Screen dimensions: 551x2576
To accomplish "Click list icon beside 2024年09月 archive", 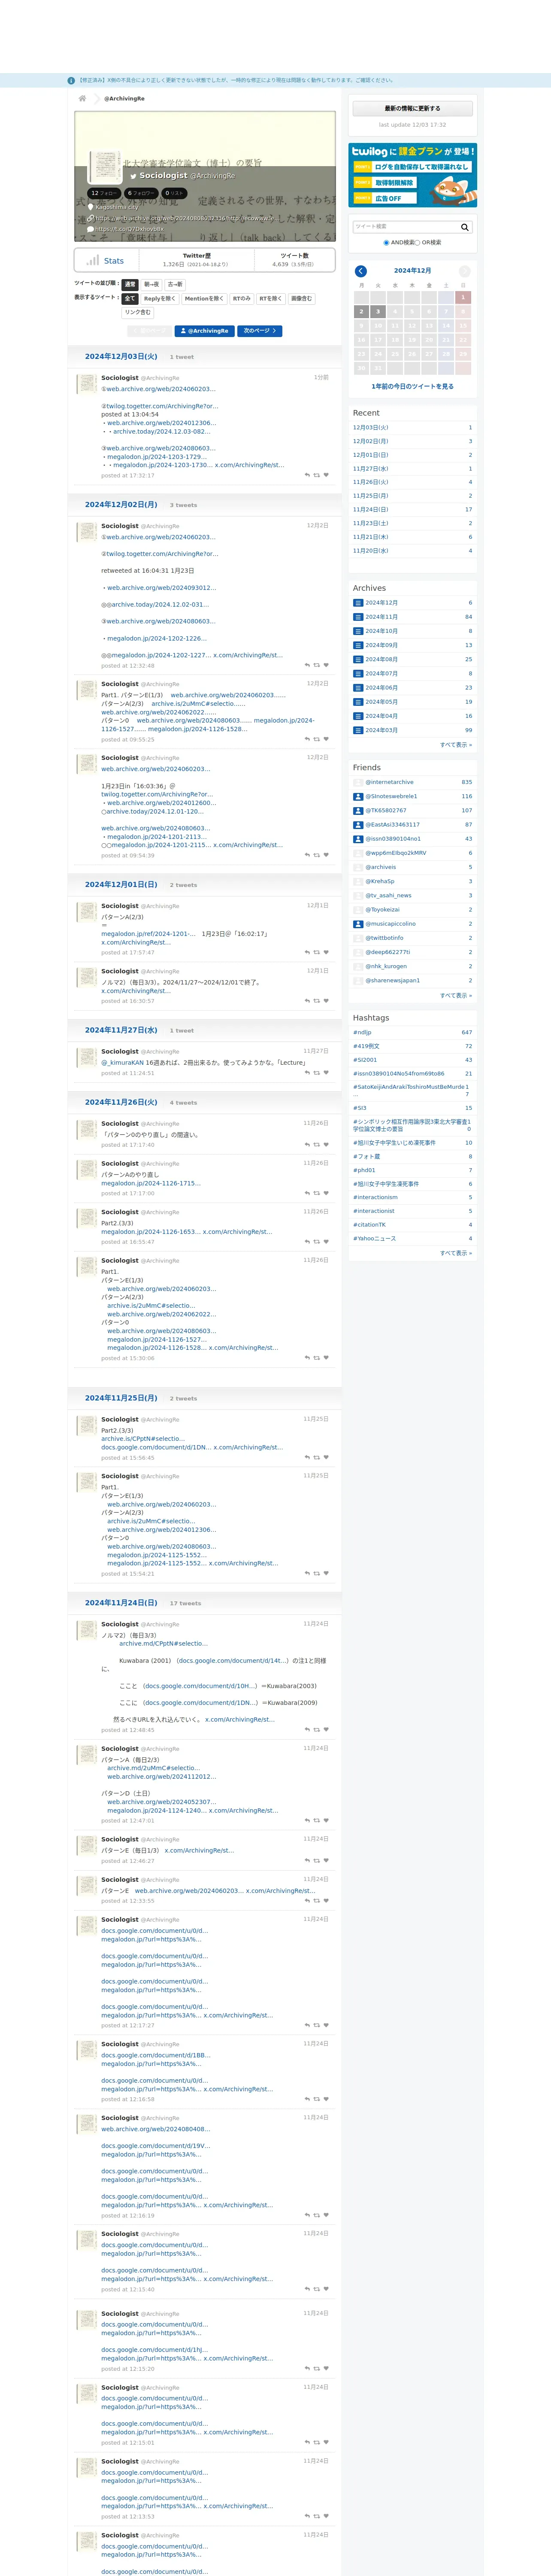I will pyautogui.click(x=358, y=645).
